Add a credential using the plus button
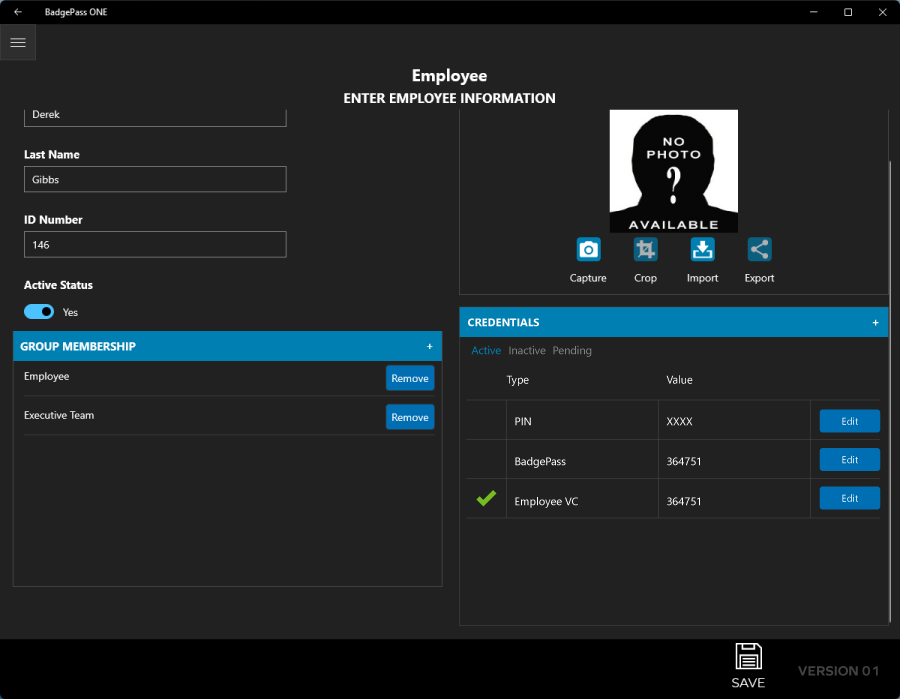Screen dimensions: 900x699 coord(875,323)
